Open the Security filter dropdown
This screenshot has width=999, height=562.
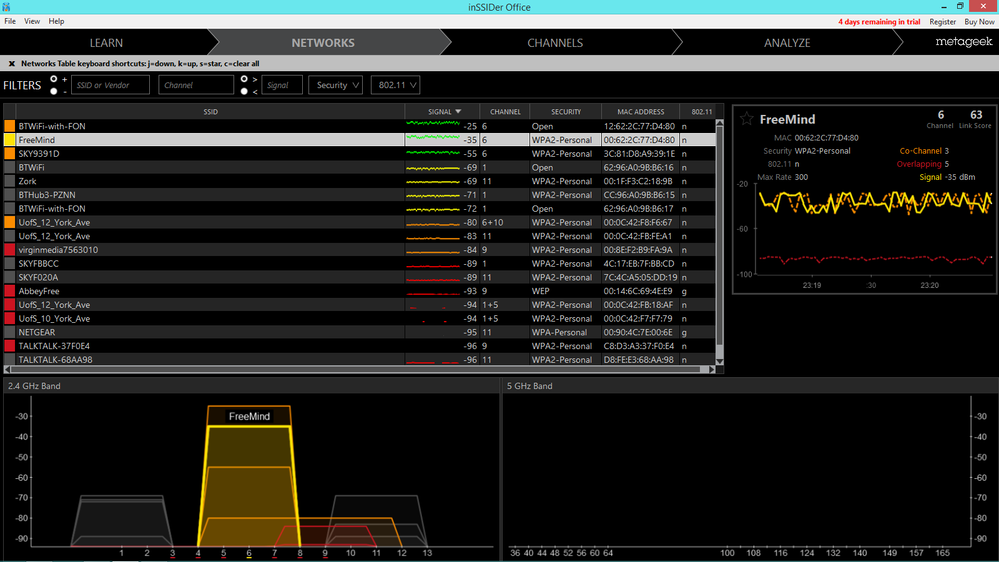[x=335, y=85]
